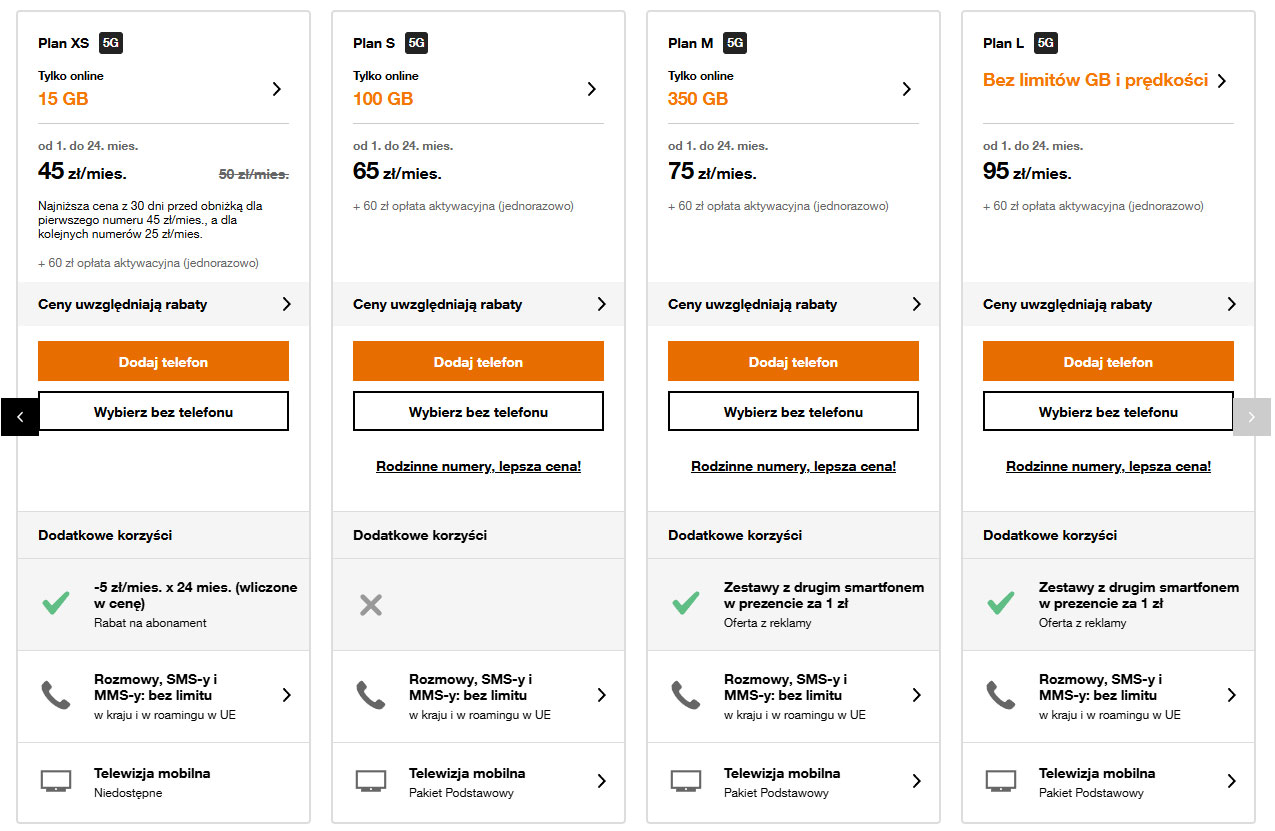The width and height of the screenshot is (1275, 831).
Task: Expand 'Bez limitów GB i prędkości' chevron
Action: pos(1222,81)
